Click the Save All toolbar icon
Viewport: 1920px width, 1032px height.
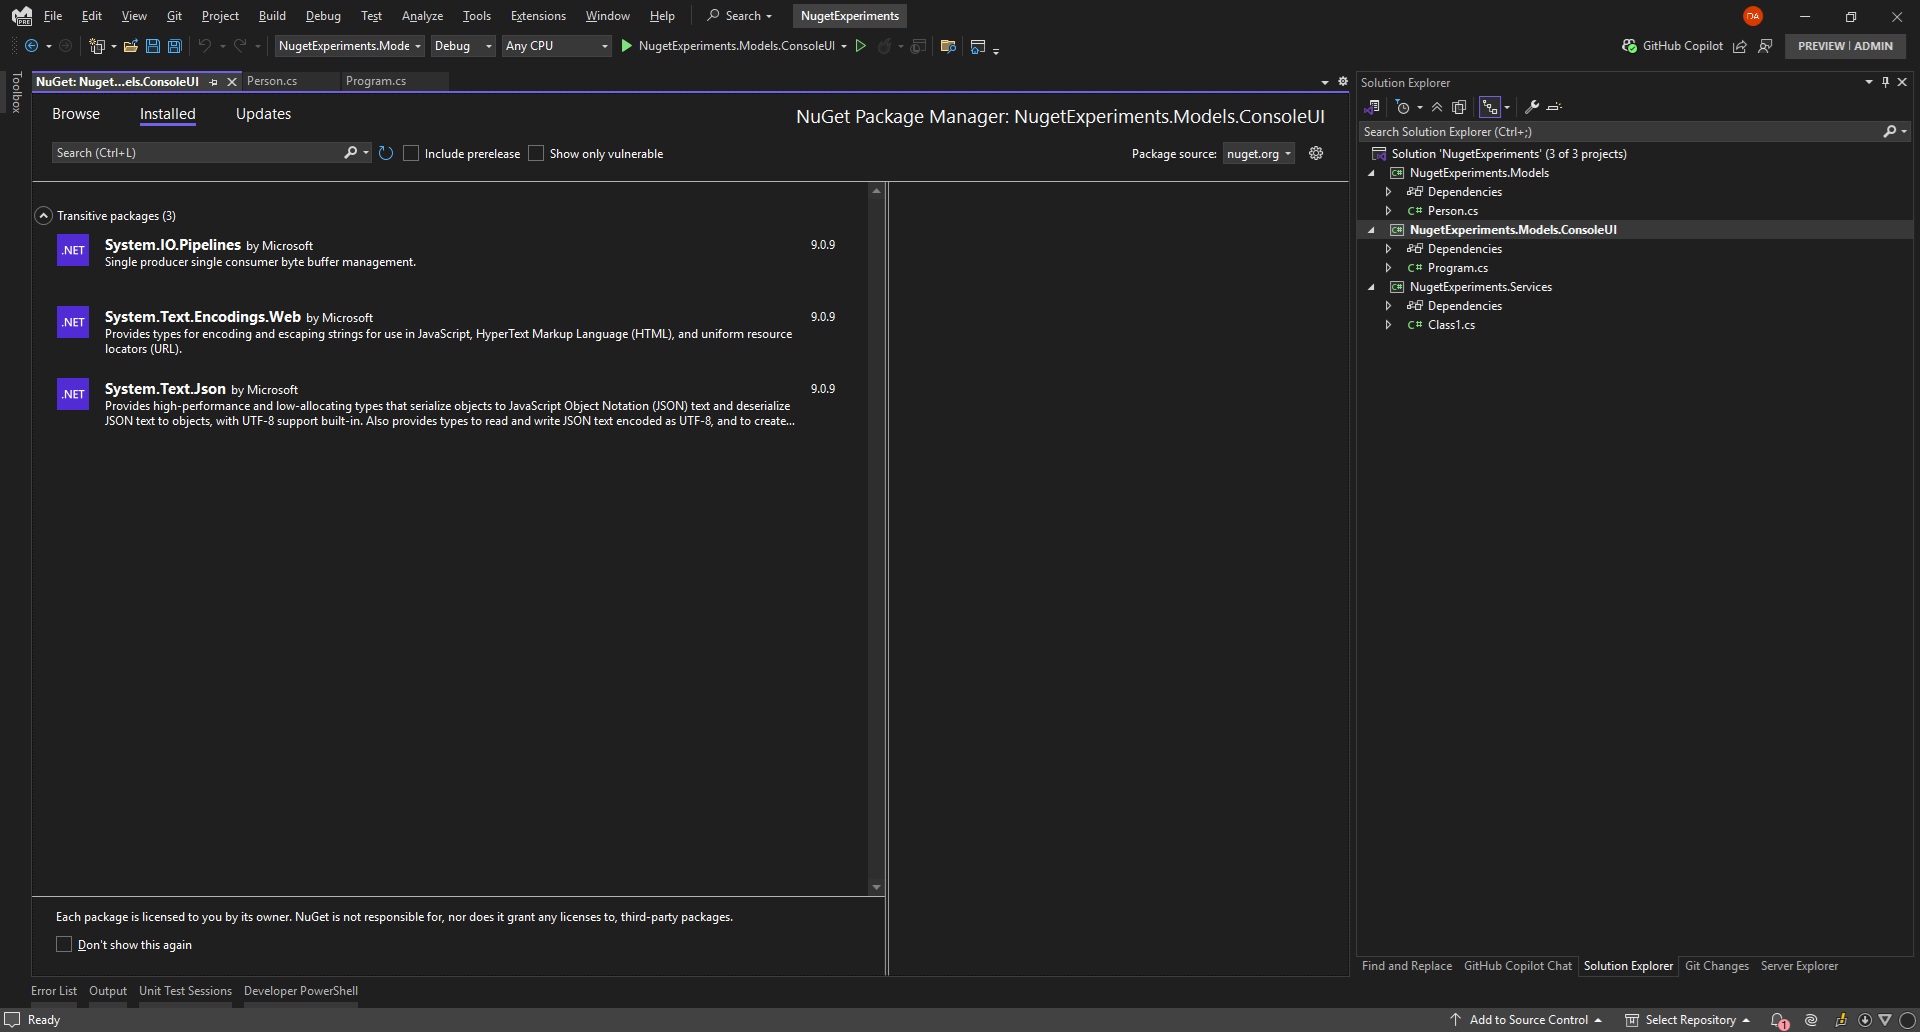tap(175, 46)
